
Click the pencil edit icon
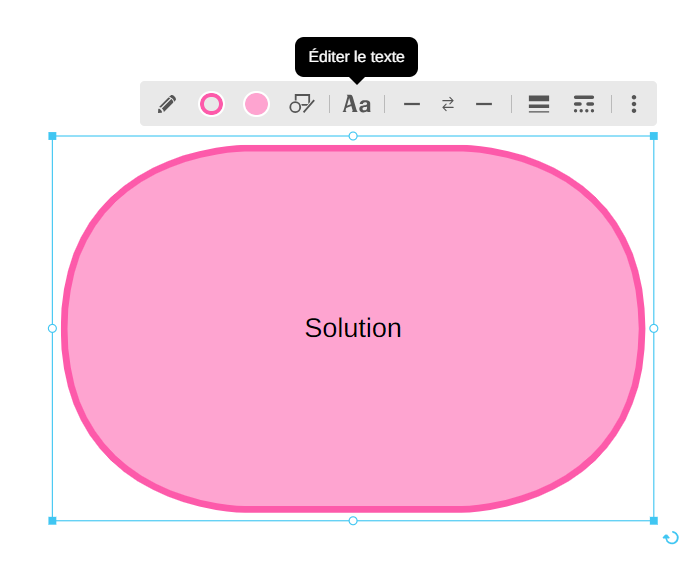click(167, 104)
